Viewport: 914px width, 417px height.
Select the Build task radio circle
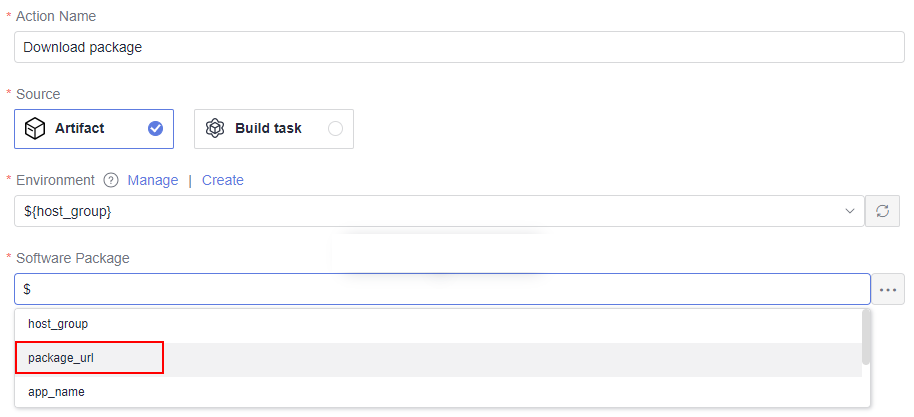pos(335,128)
